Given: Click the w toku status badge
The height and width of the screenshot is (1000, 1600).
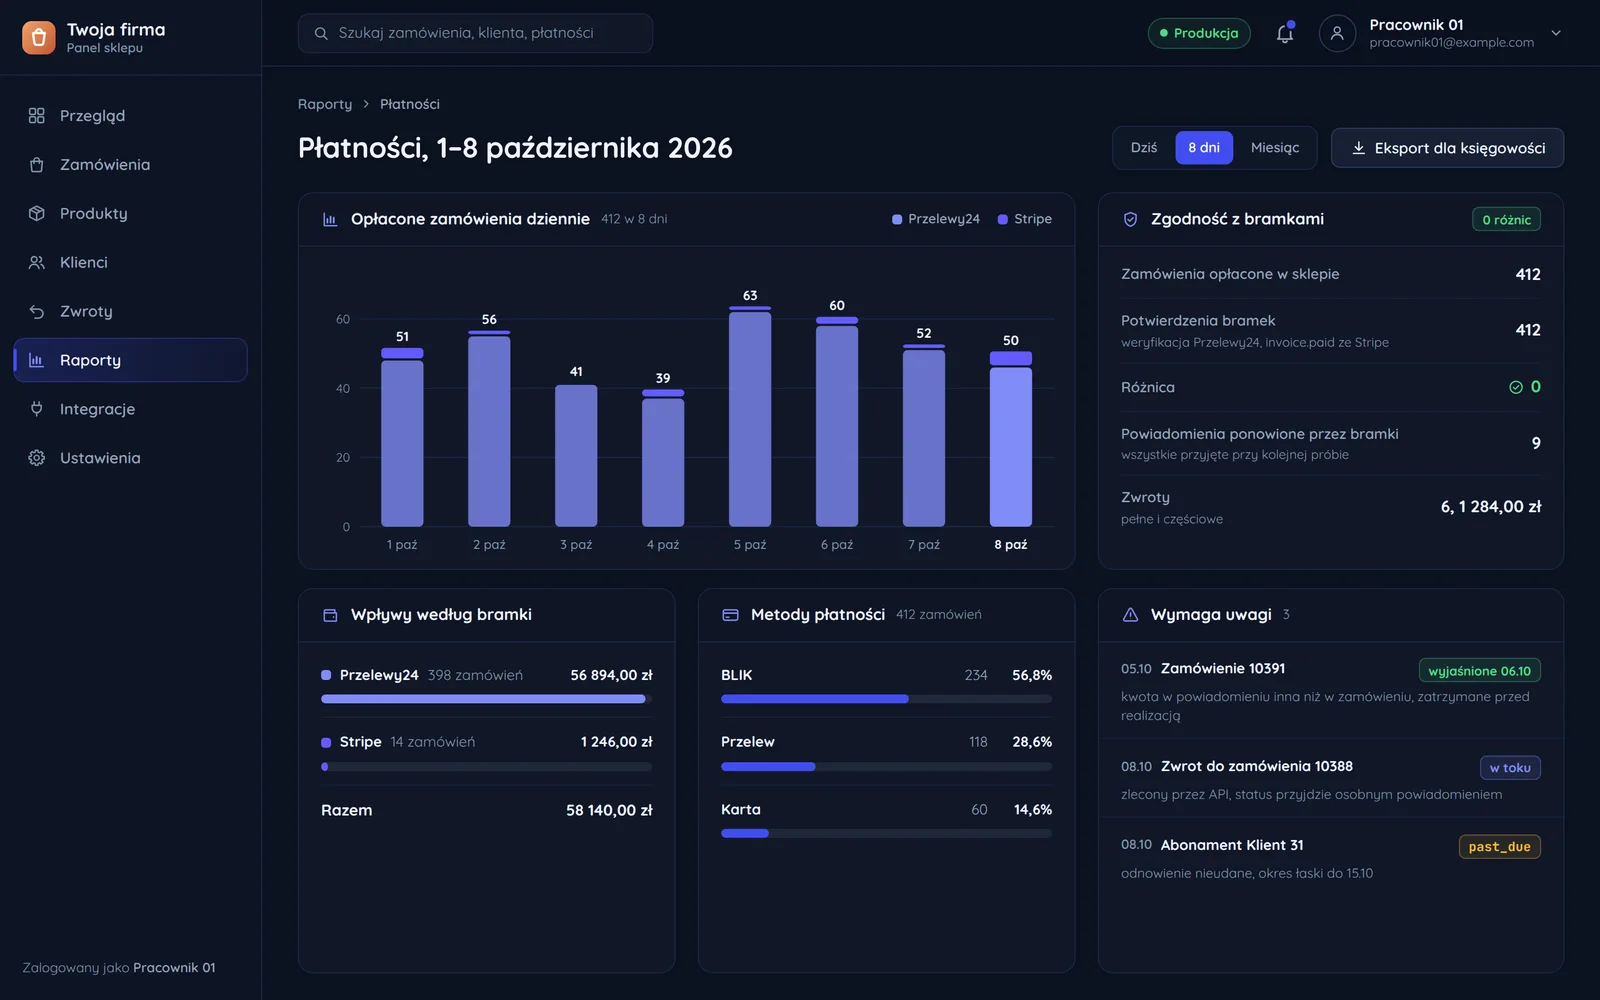Looking at the screenshot, I should (1510, 768).
